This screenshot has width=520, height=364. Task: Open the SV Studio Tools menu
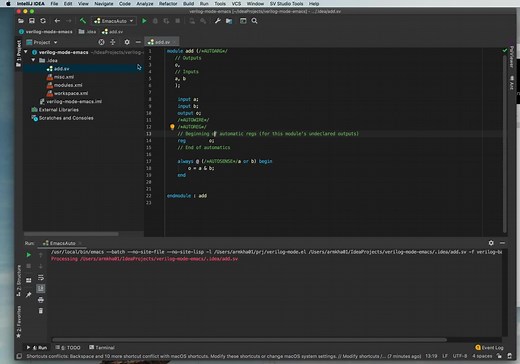point(286,4)
